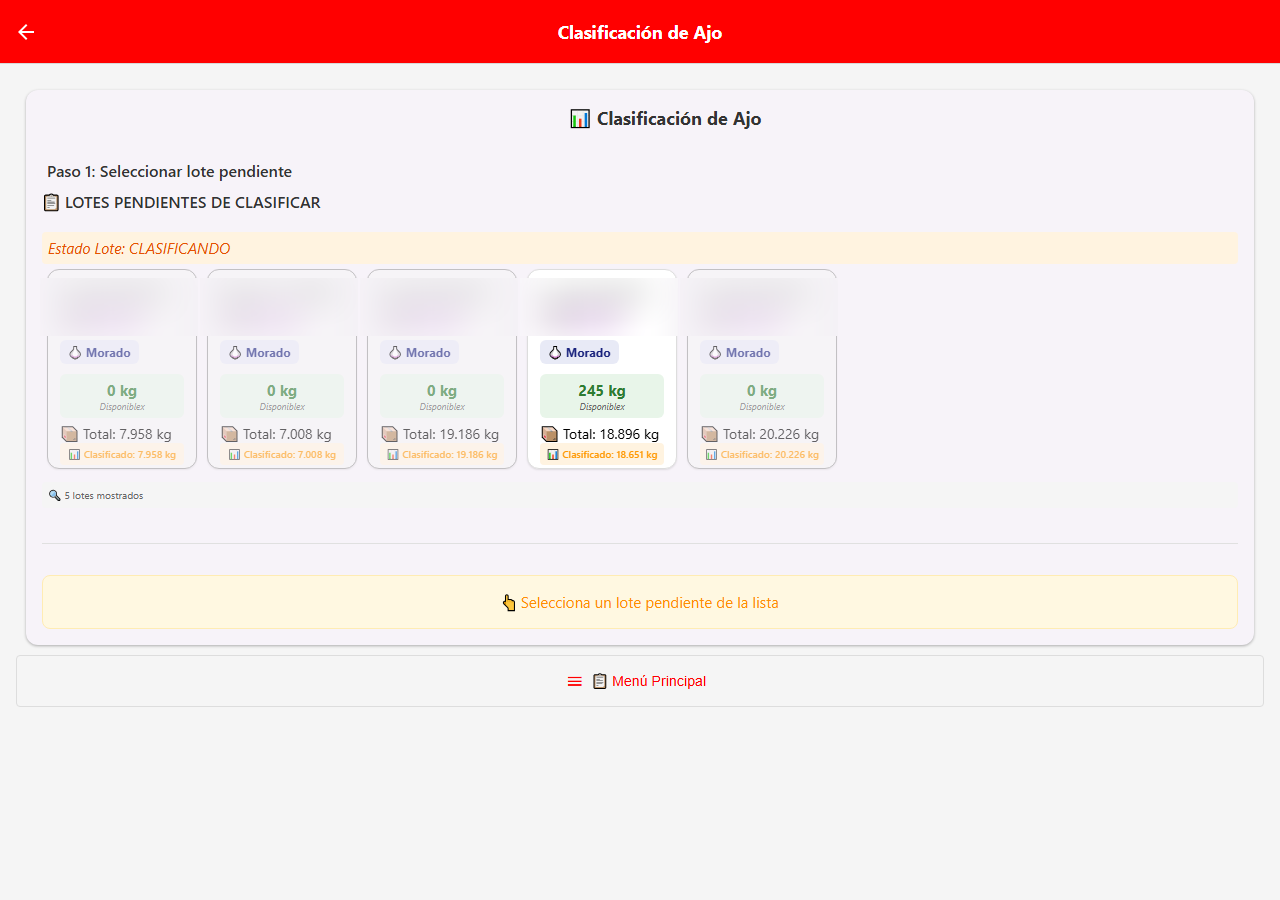Click the chart icon beside Clasificado: 7.008 kg
Viewport: 1280px width, 900px height.
coord(234,454)
